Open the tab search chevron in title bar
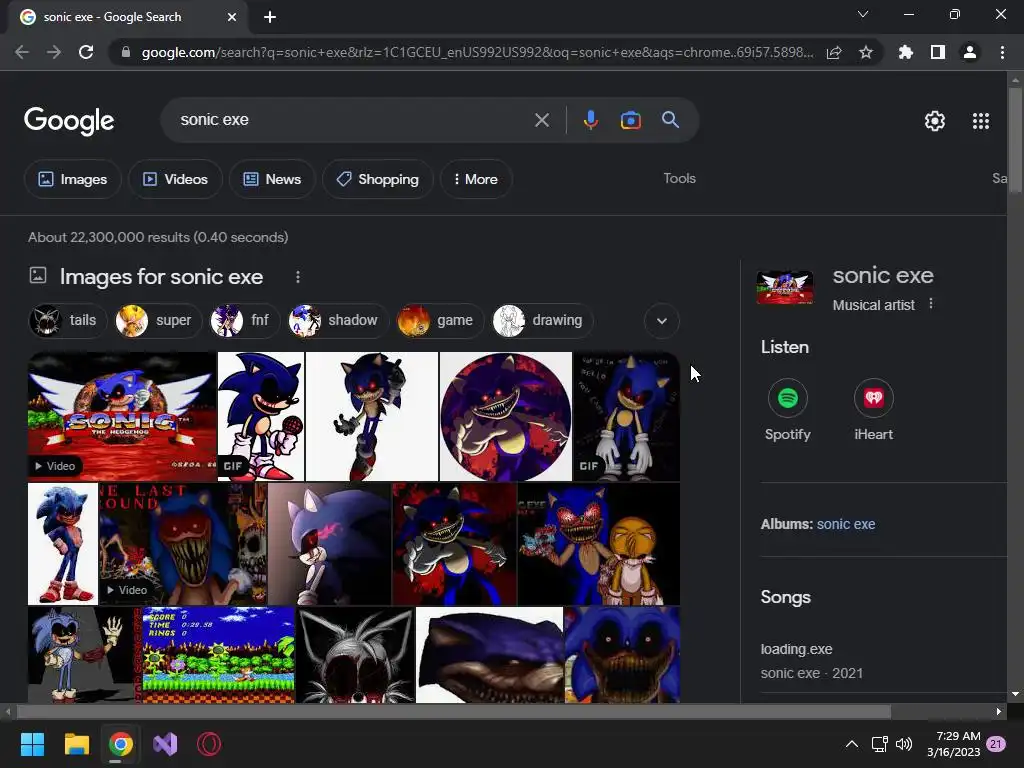This screenshot has width=1024, height=768. 863,14
